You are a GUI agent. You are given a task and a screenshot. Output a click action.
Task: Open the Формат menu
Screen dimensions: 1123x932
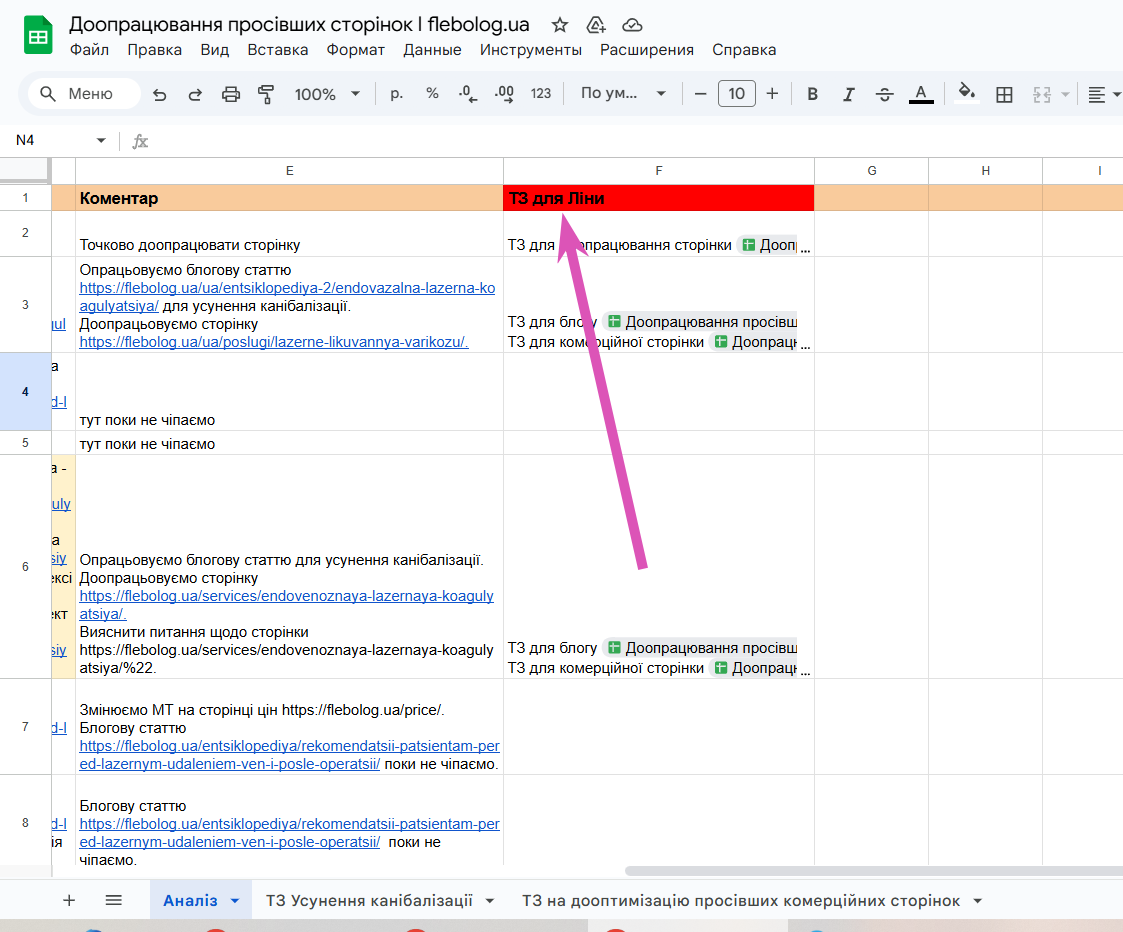pyautogui.click(x=355, y=50)
